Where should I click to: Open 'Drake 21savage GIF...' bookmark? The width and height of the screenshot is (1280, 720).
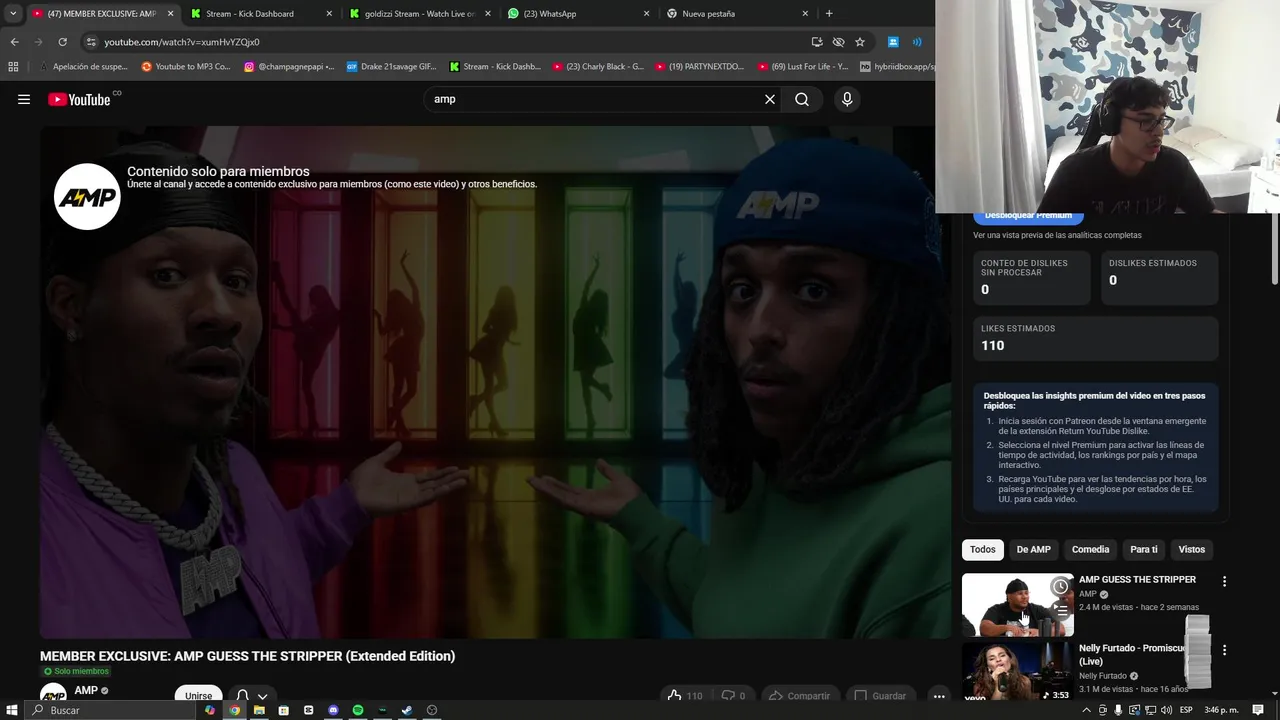(391, 67)
